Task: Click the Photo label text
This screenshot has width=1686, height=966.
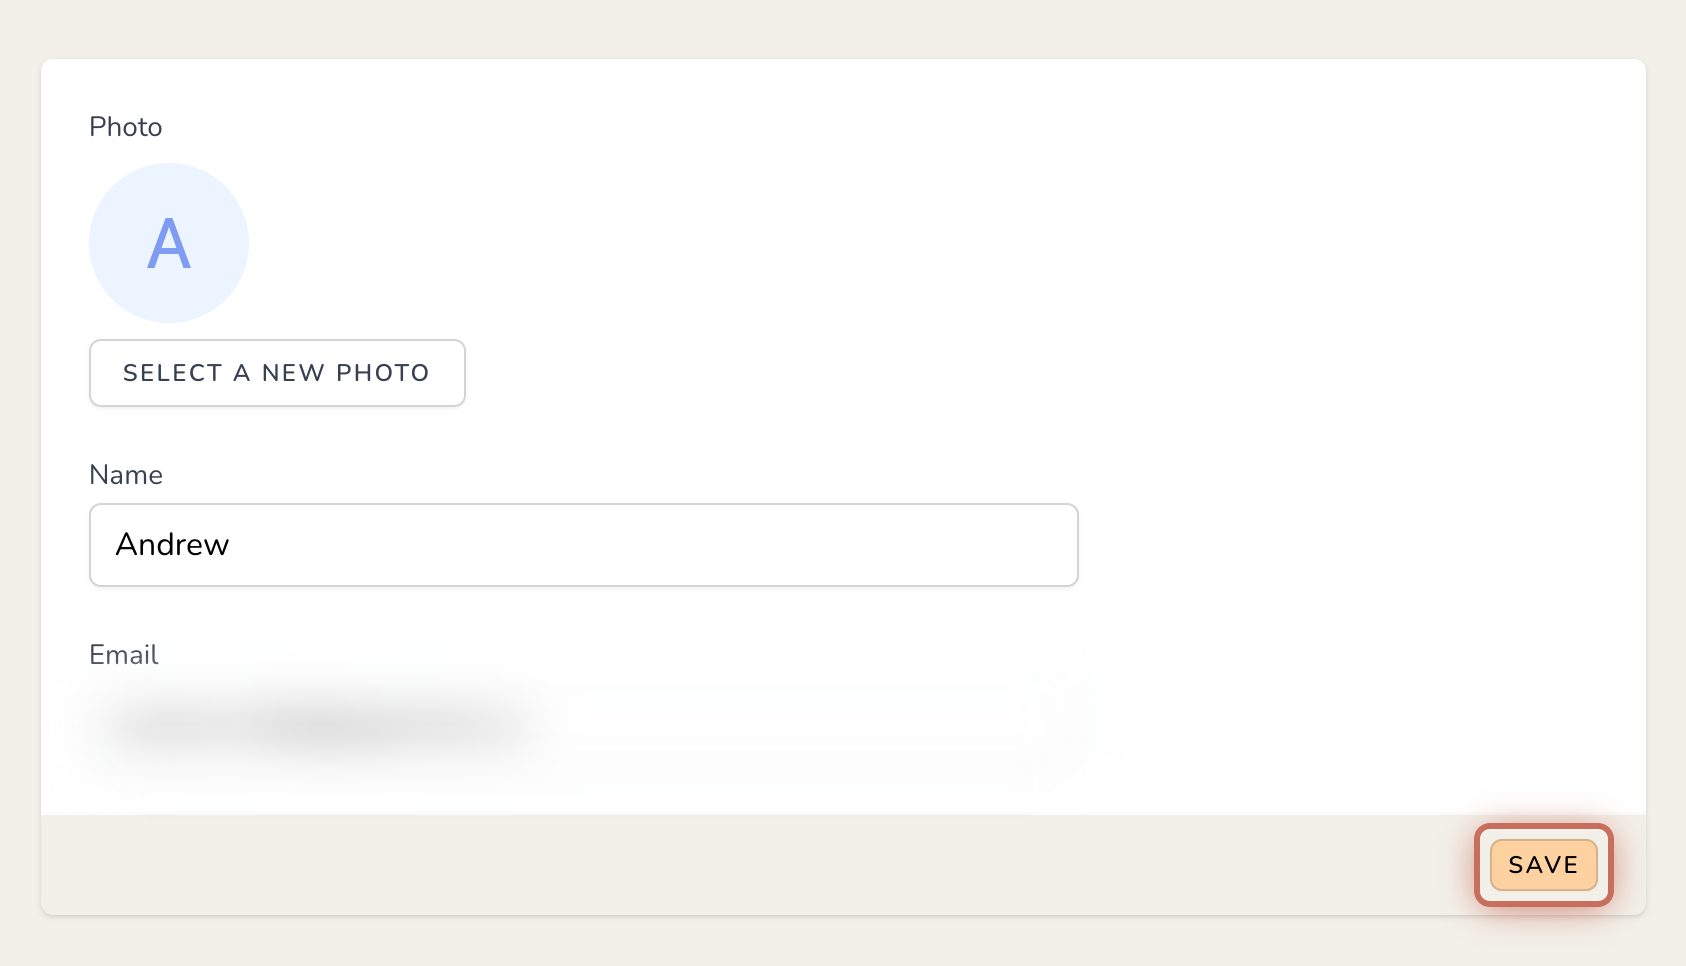Action: click(x=126, y=127)
